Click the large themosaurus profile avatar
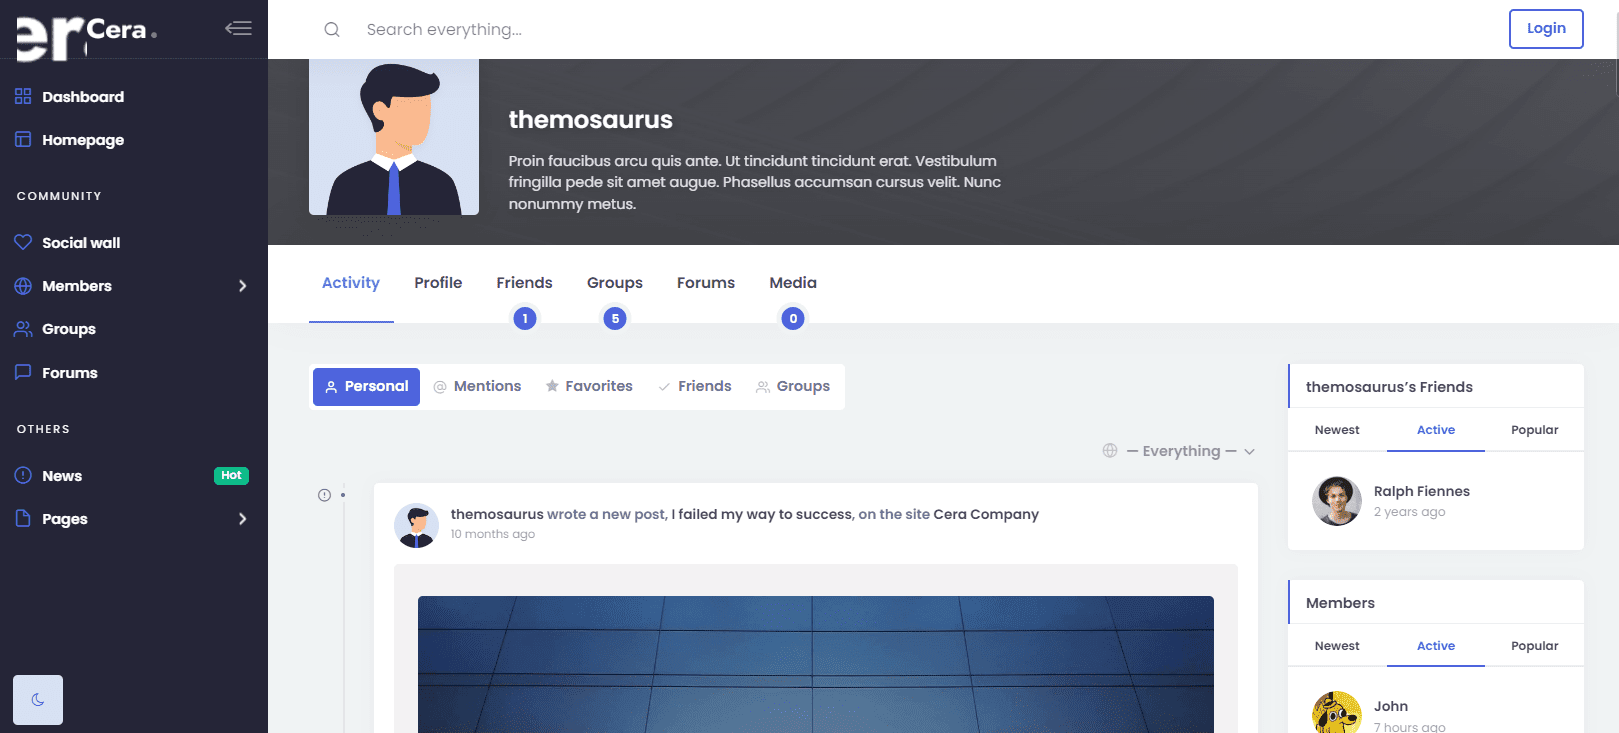Image resolution: width=1619 pixels, height=733 pixels. [x=394, y=137]
